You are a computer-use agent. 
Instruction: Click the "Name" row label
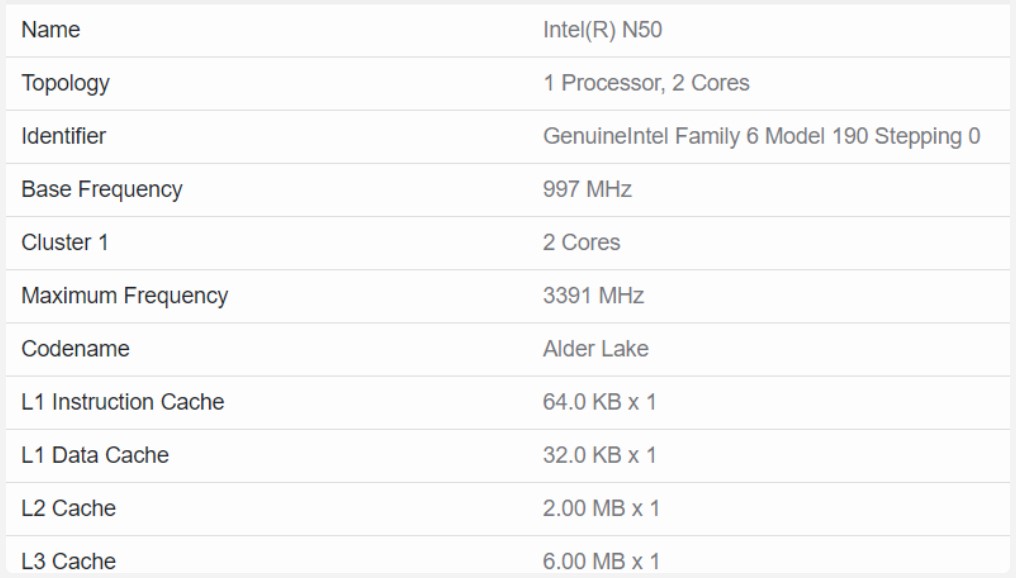click(51, 30)
